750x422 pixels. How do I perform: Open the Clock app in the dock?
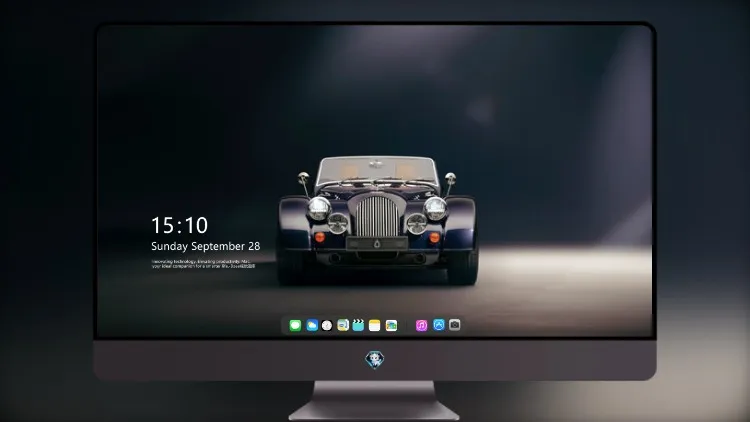pos(327,326)
